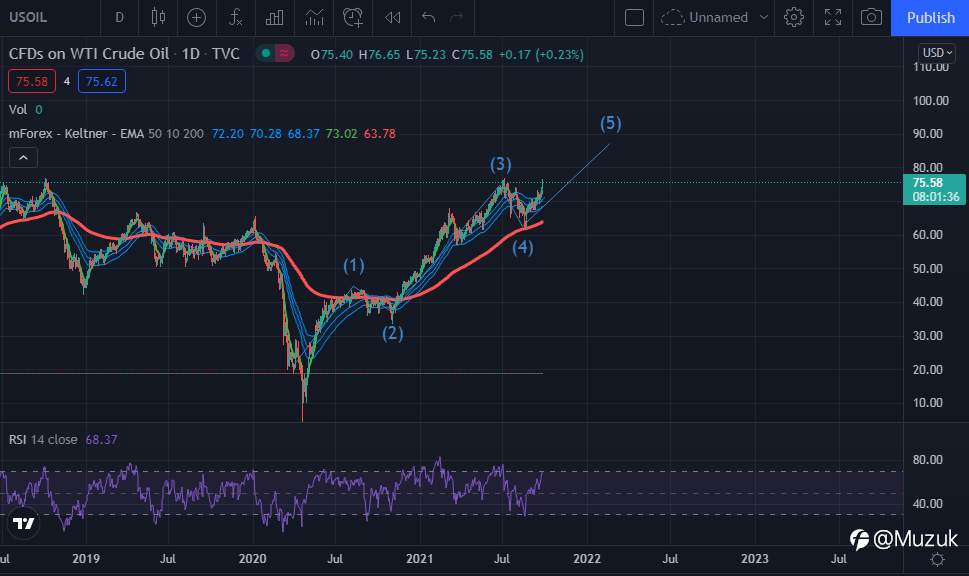
Task: Collapse the indicator legend with chevron
Action: (23, 158)
